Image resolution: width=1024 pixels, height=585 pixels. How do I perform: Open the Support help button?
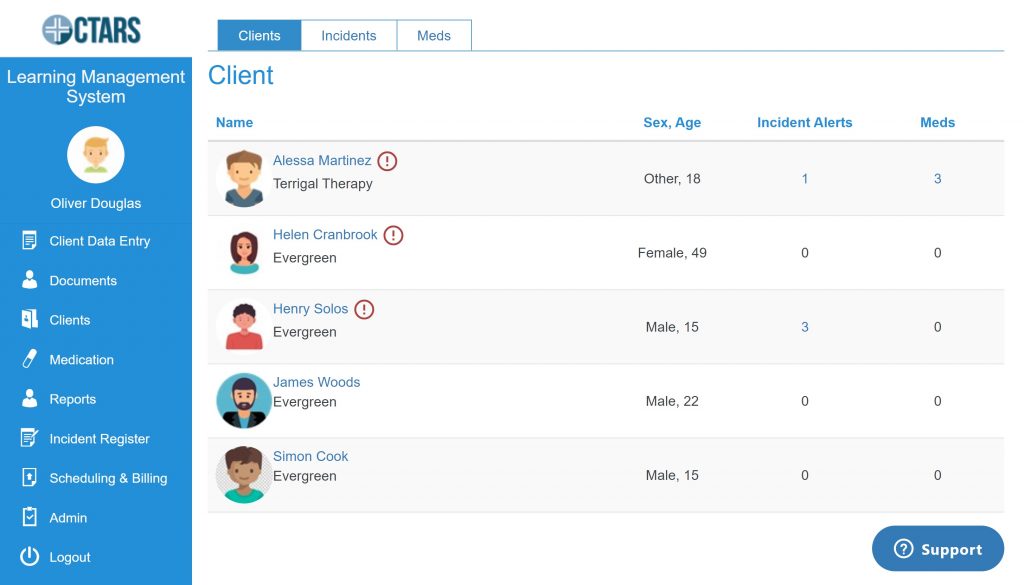point(937,549)
